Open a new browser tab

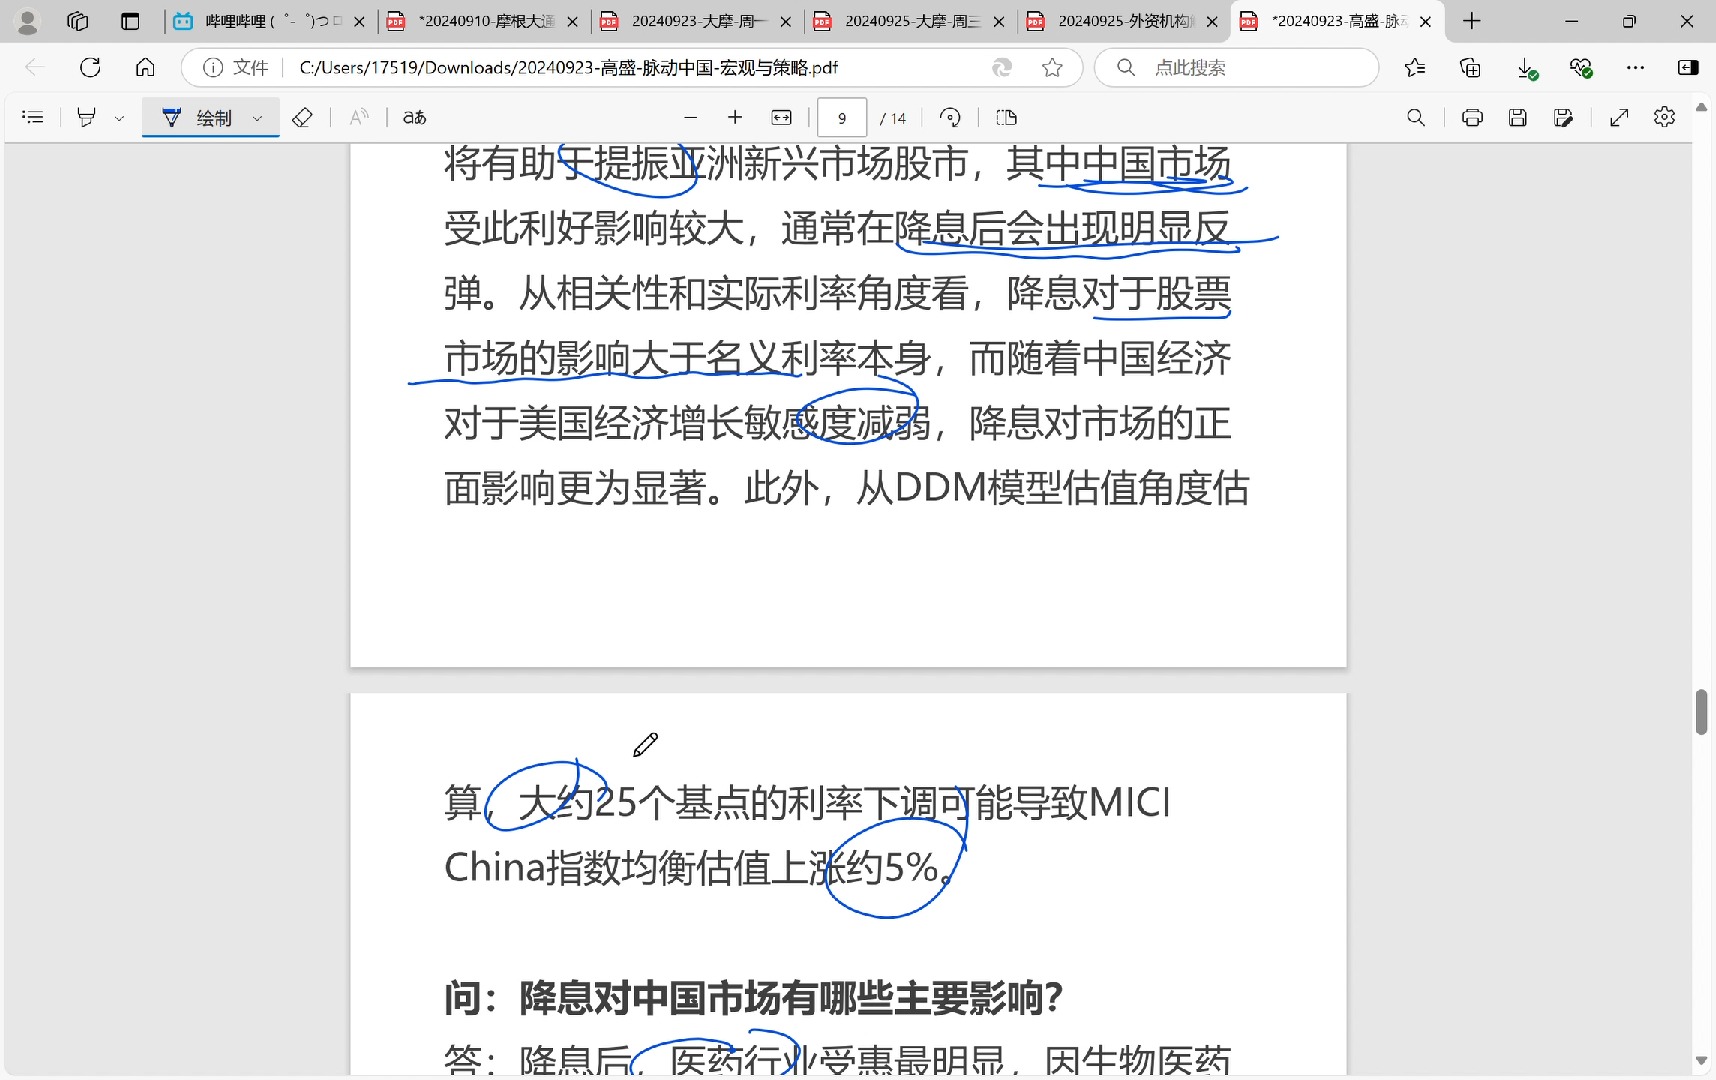tap(1471, 21)
